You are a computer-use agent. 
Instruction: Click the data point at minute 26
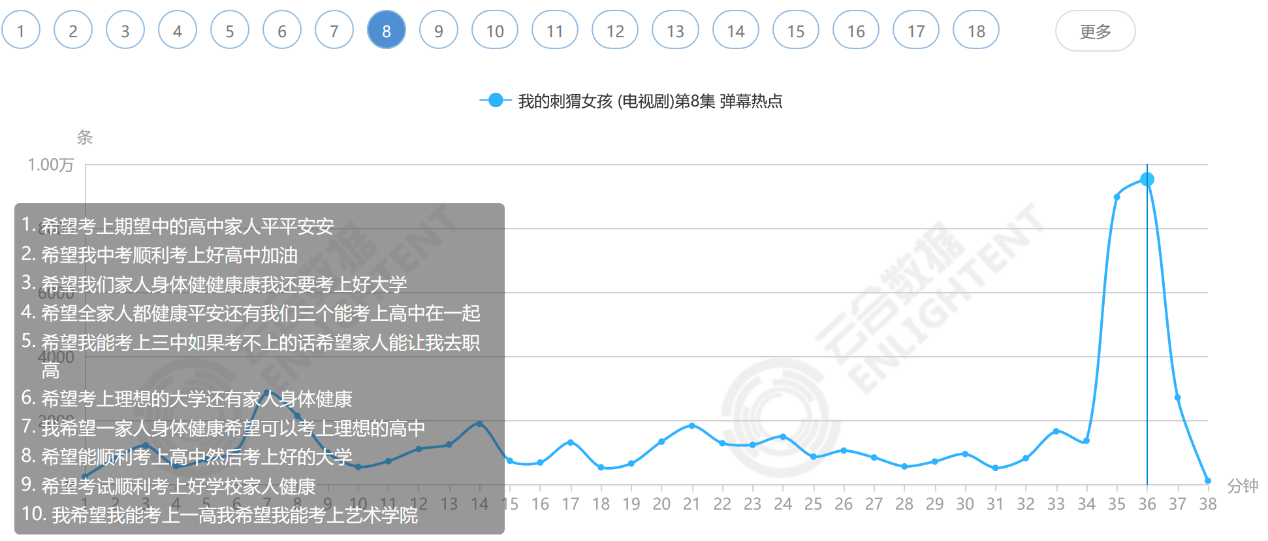844,450
